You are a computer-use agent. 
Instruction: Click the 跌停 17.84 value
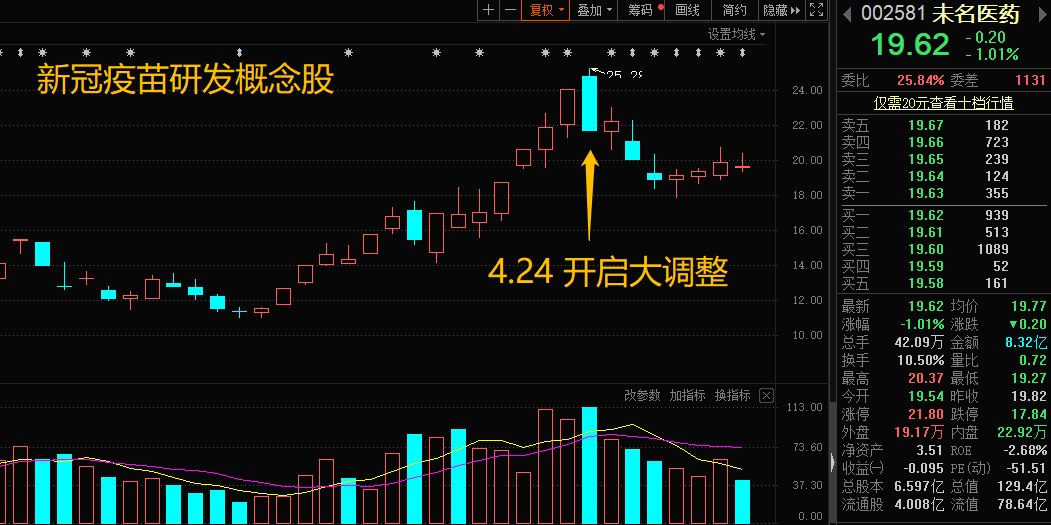(1028, 414)
